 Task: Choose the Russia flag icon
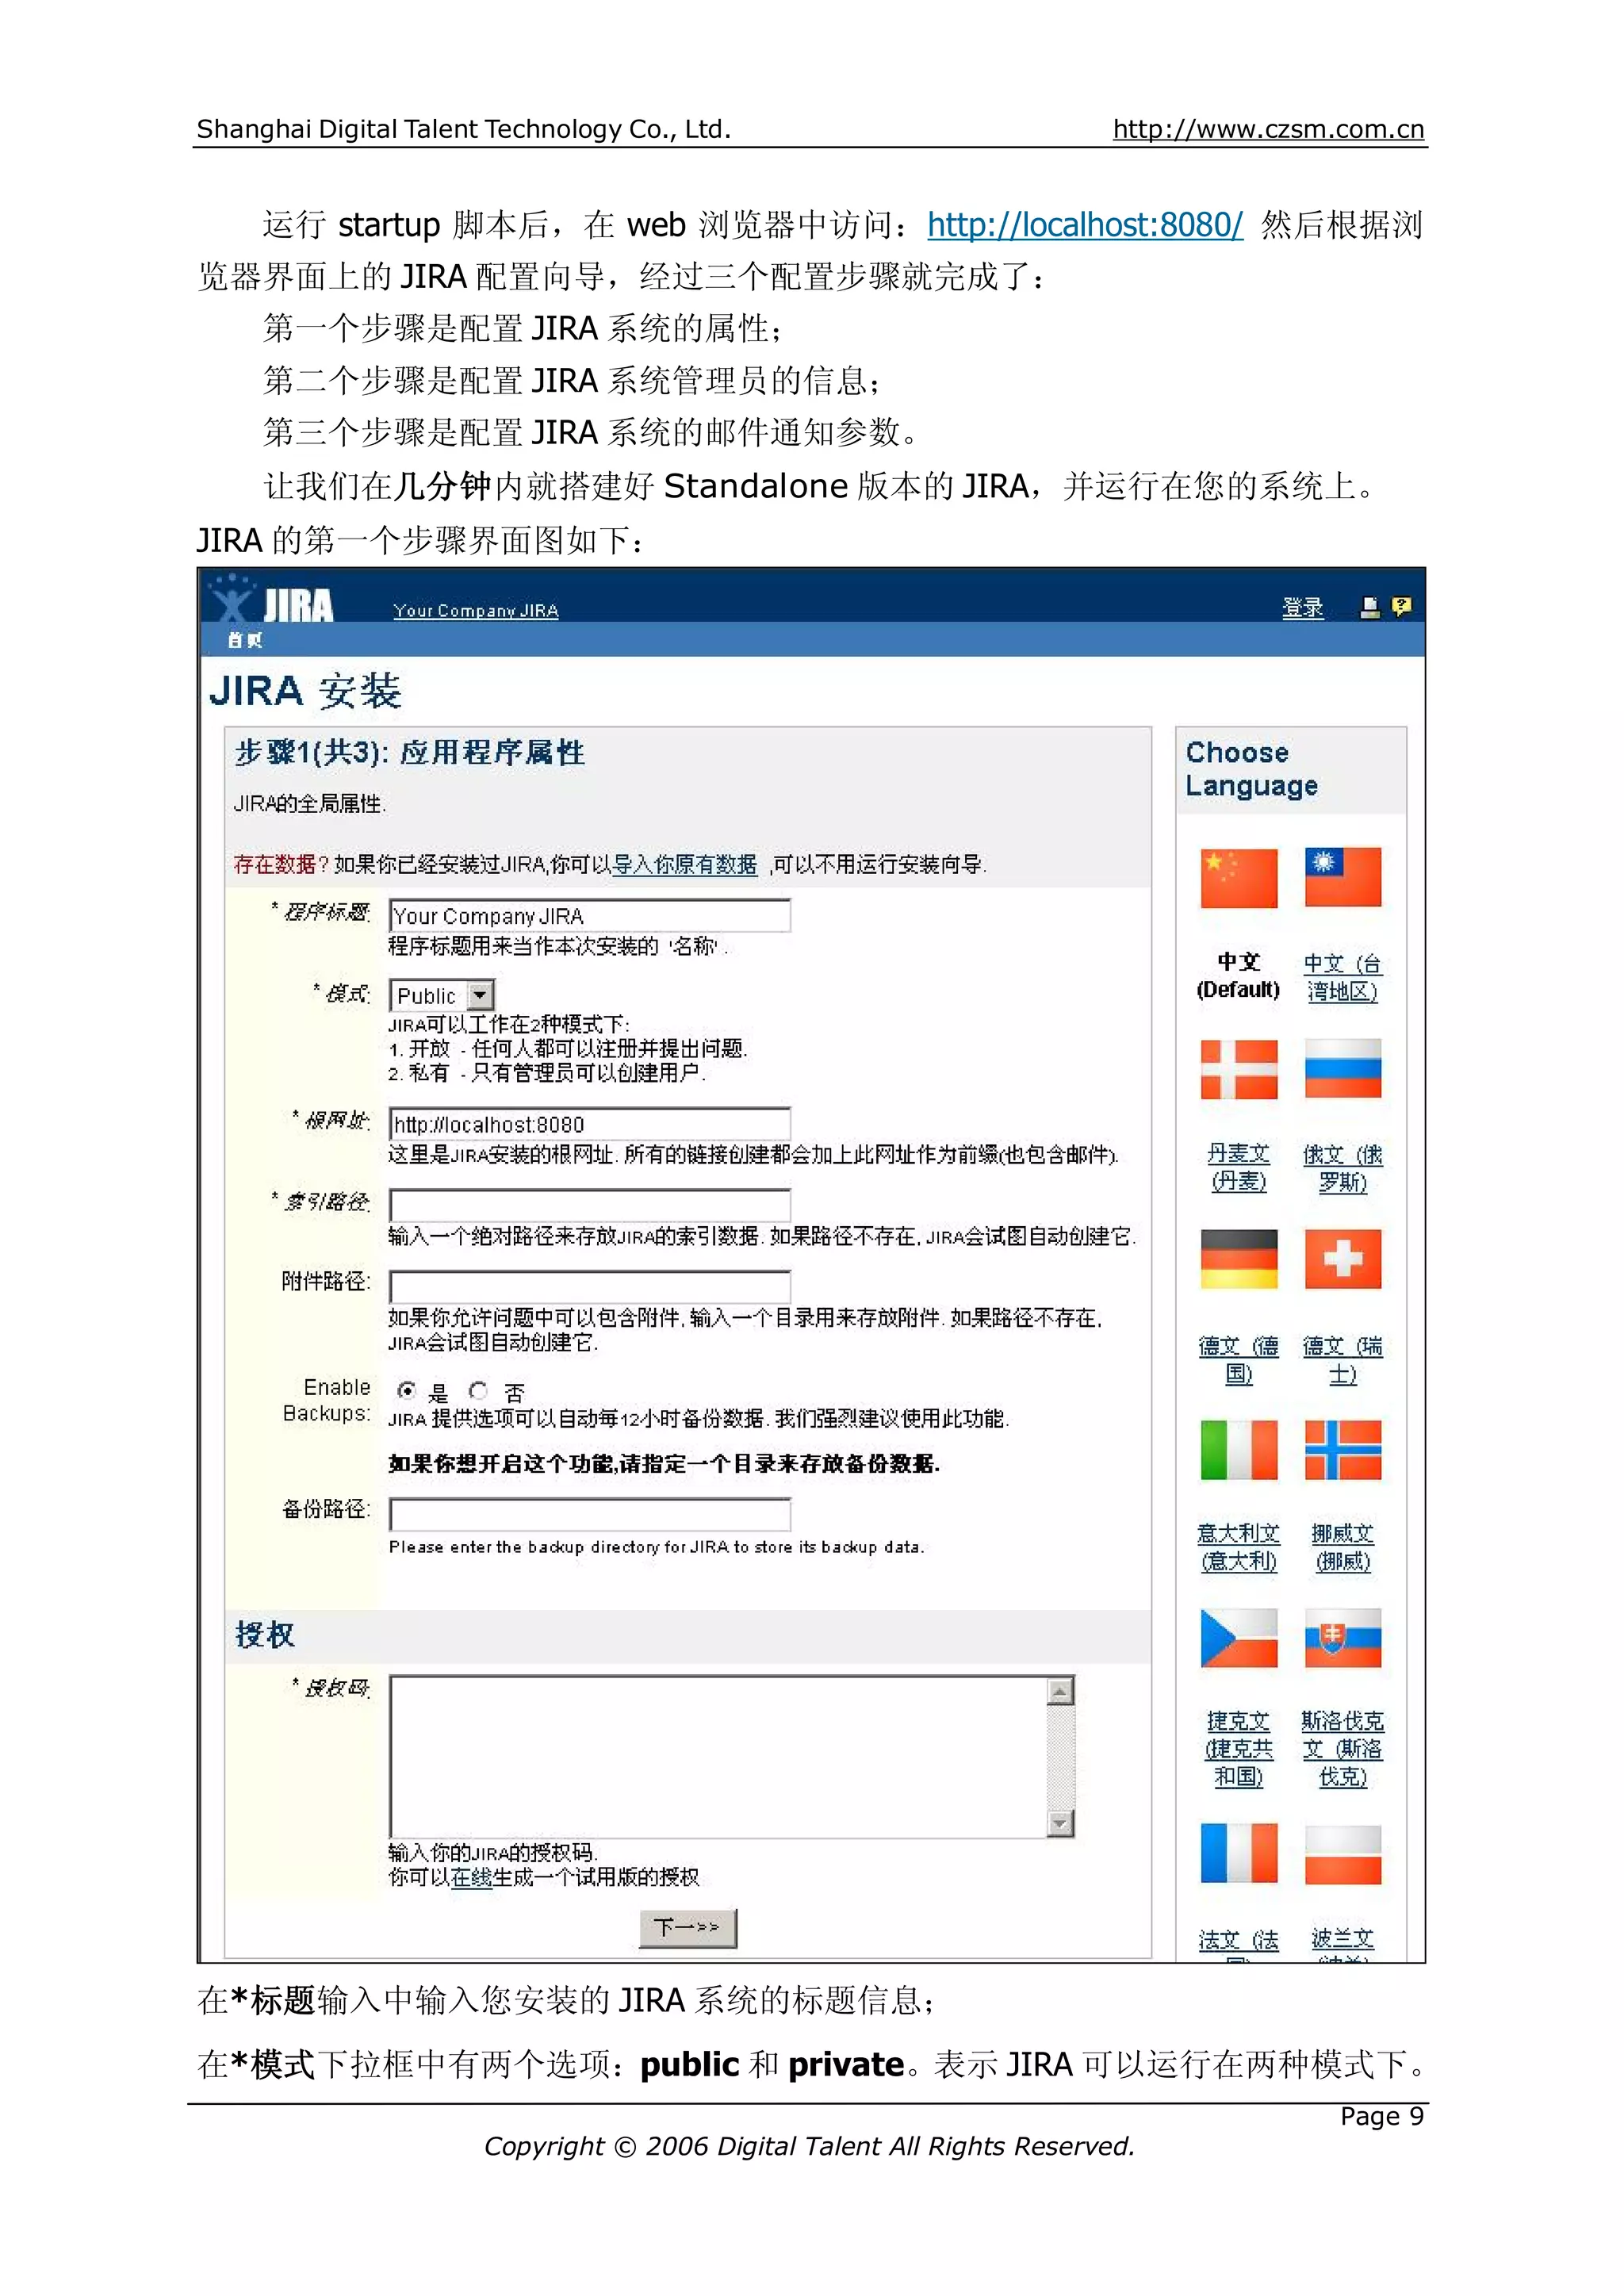(1343, 1068)
